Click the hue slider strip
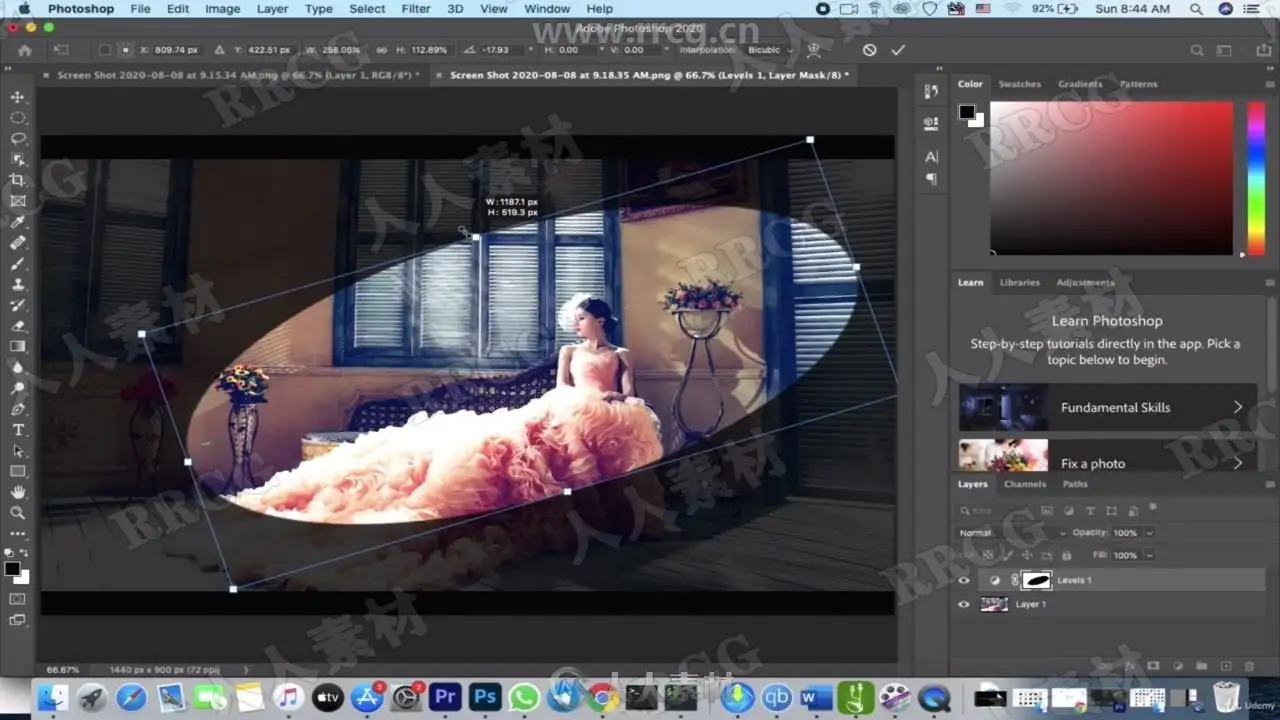The height and width of the screenshot is (720, 1280). [x=1256, y=178]
